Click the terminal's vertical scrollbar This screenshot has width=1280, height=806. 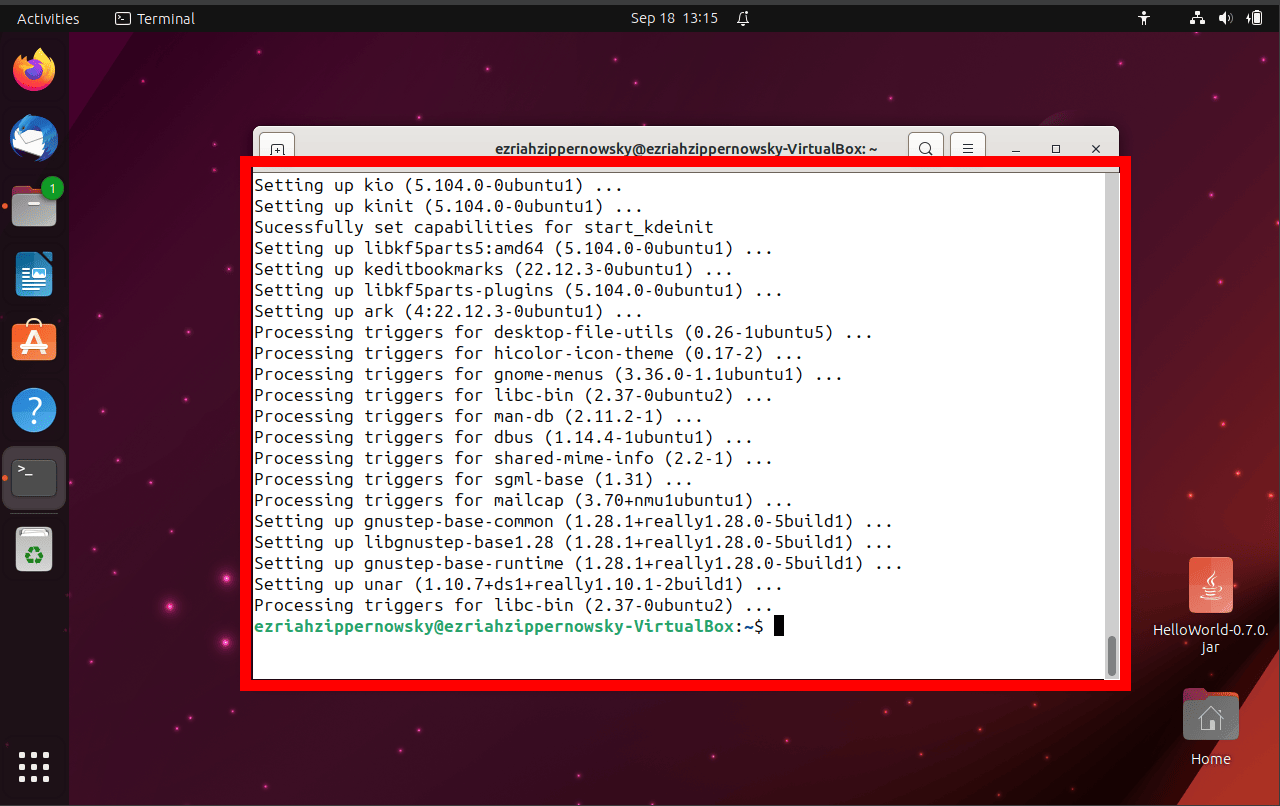[x=1111, y=655]
